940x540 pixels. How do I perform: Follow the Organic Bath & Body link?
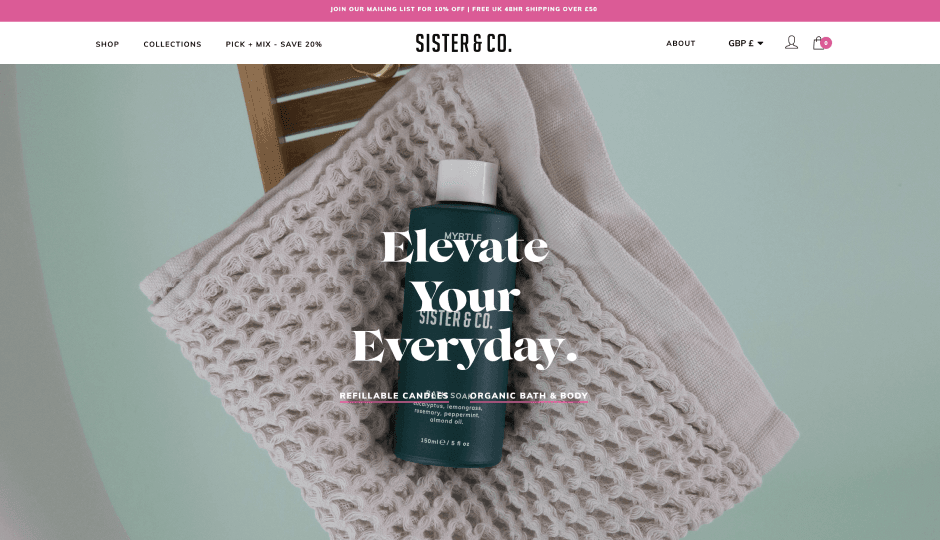(x=529, y=396)
